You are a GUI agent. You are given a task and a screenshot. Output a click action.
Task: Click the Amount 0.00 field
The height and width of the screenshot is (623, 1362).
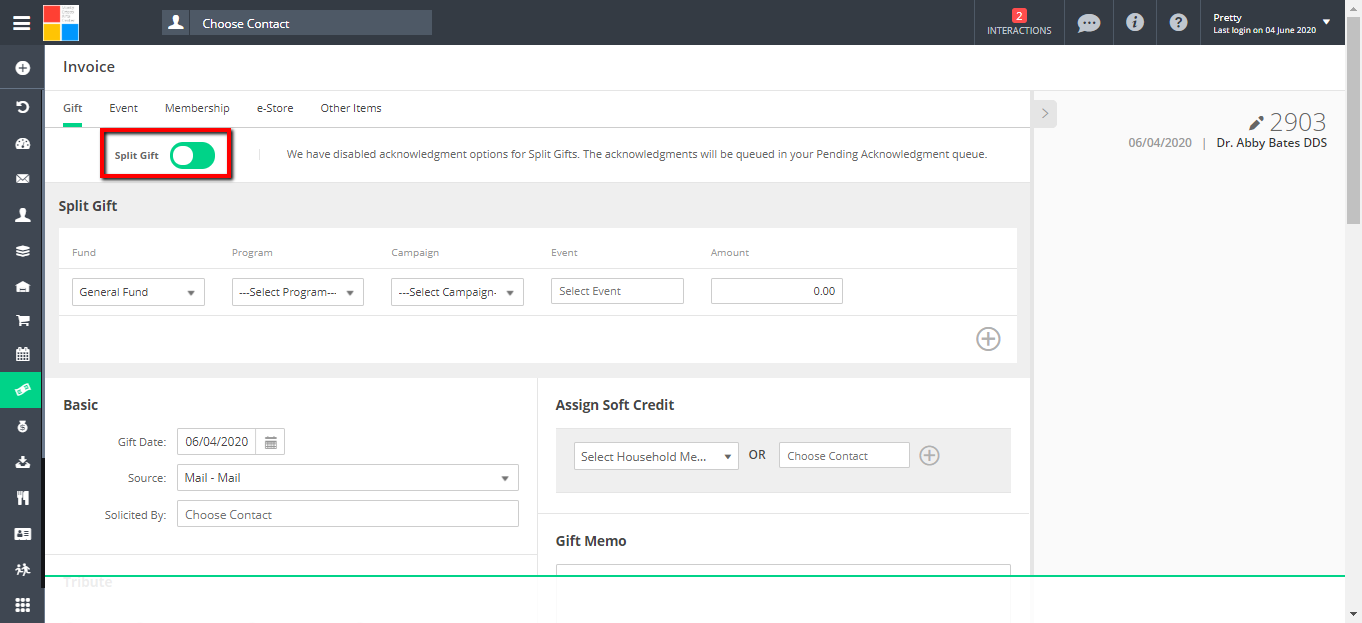point(777,291)
